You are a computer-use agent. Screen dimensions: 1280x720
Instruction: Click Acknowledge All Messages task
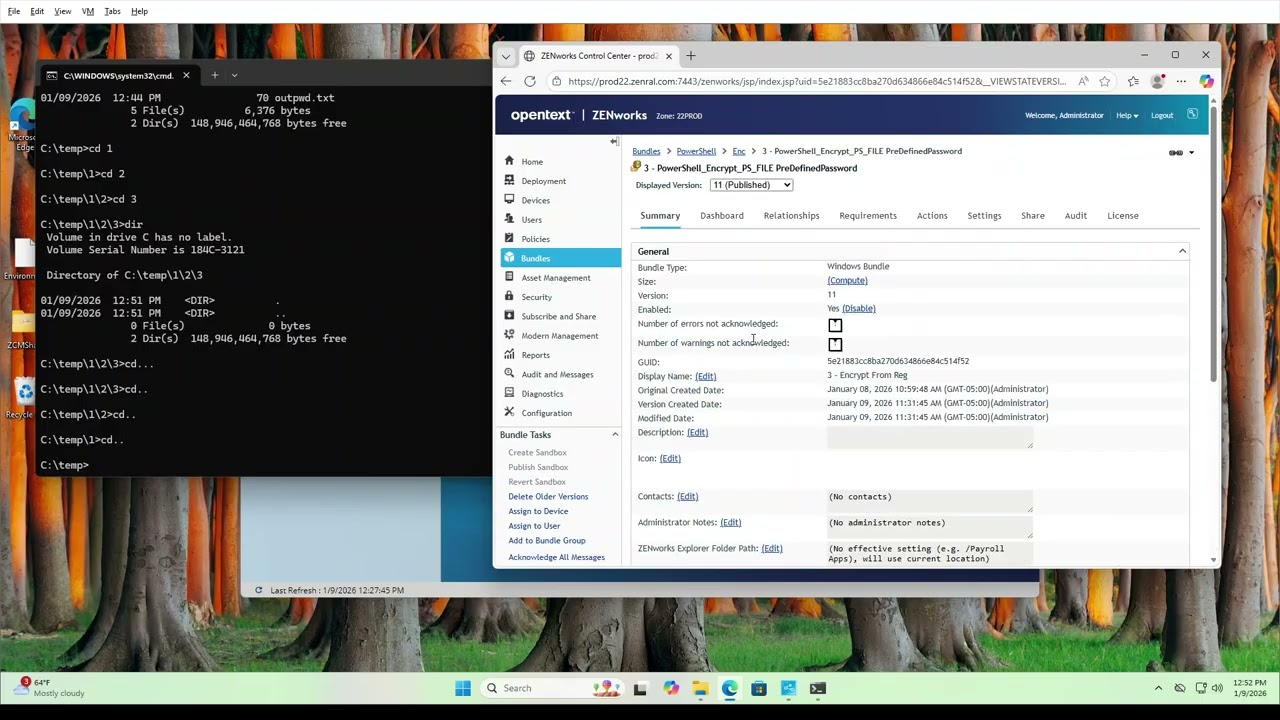pyautogui.click(x=556, y=557)
